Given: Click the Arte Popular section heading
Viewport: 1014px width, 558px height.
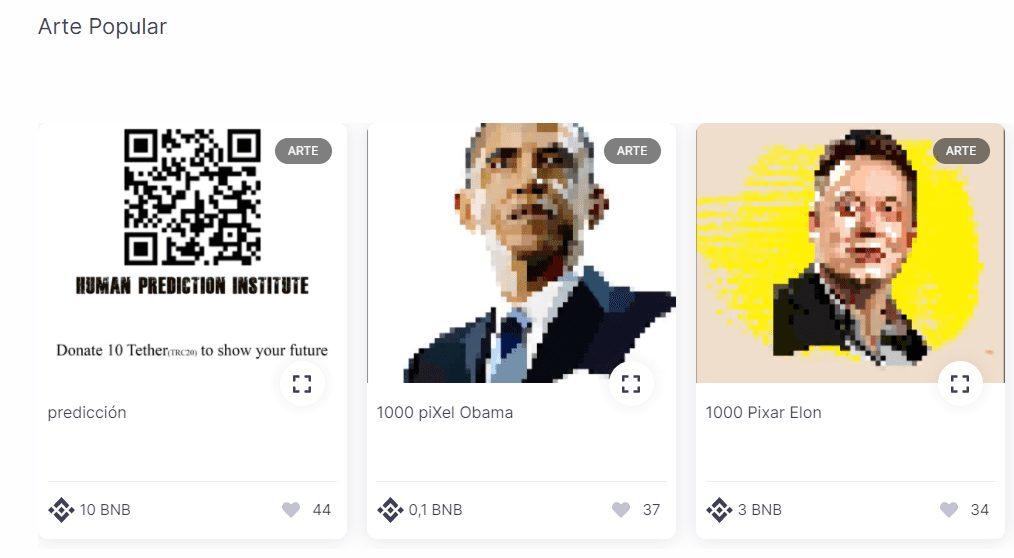Looking at the screenshot, I should [x=102, y=27].
